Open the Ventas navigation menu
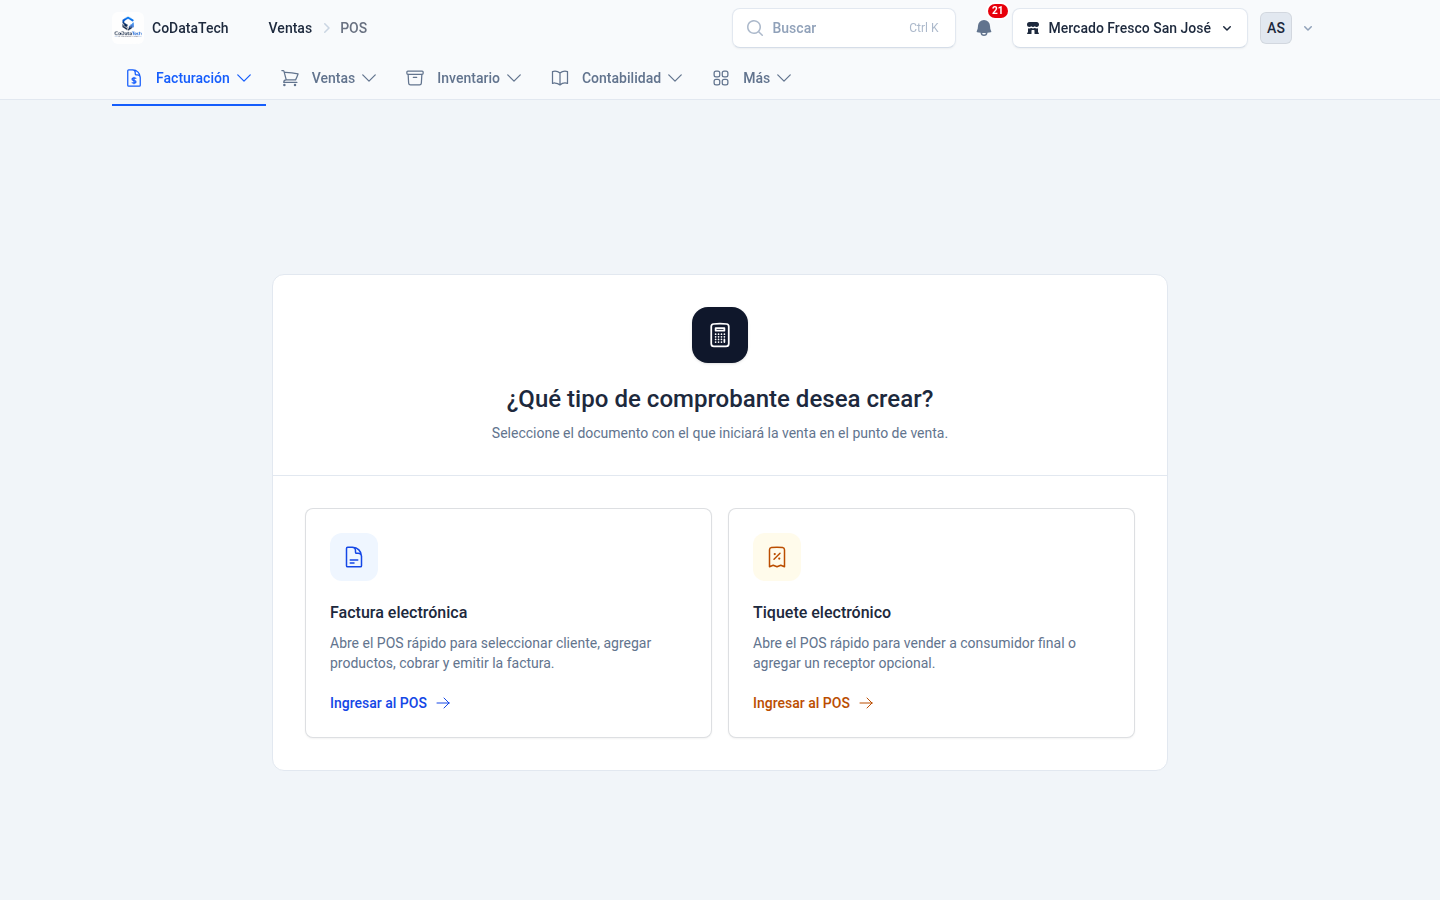 [x=329, y=78]
